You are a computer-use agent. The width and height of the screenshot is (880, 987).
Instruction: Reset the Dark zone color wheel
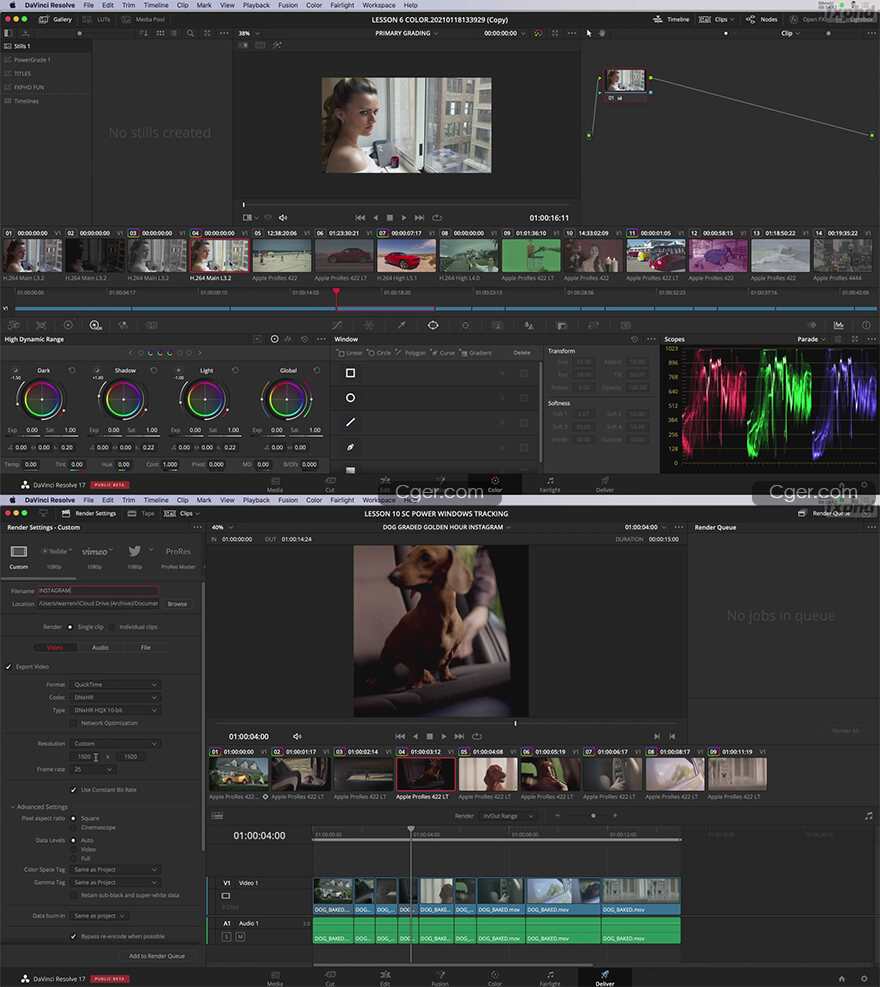[71, 370]
